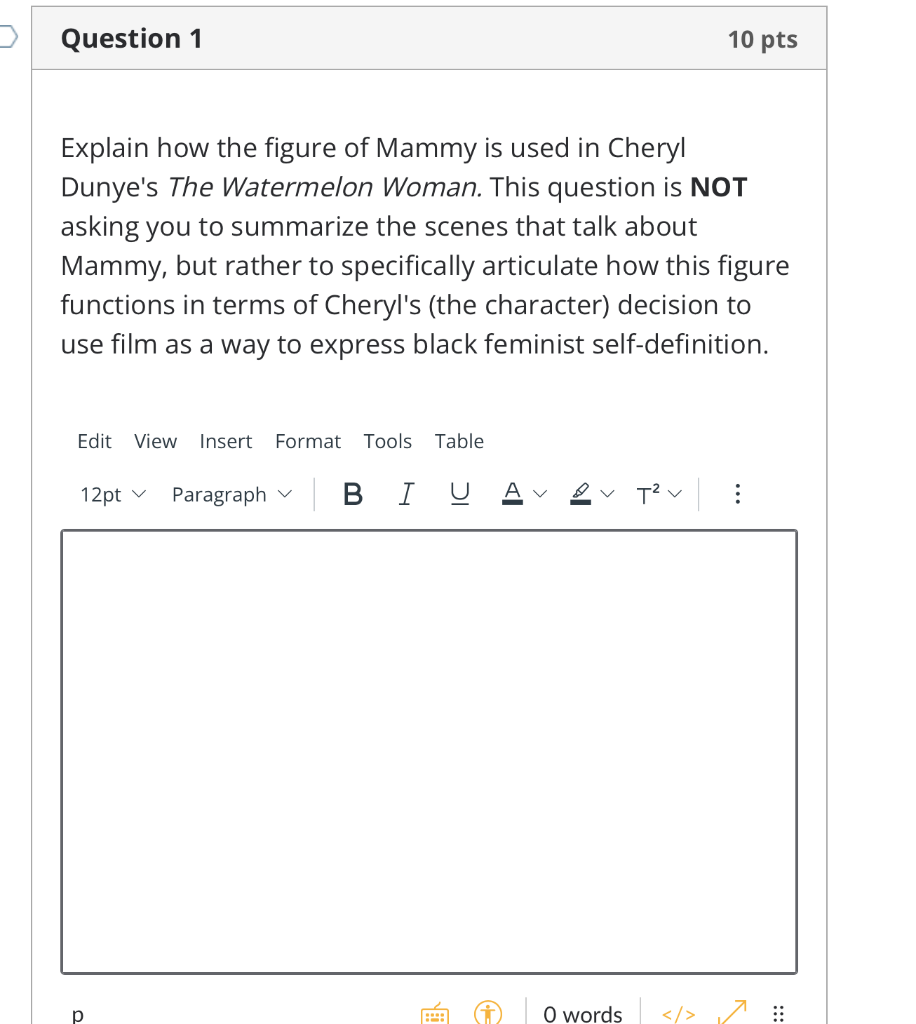Click inside the answer text box
Image resolution: width=916 pixels, height=1024 pixels.
tap(429, 750)
